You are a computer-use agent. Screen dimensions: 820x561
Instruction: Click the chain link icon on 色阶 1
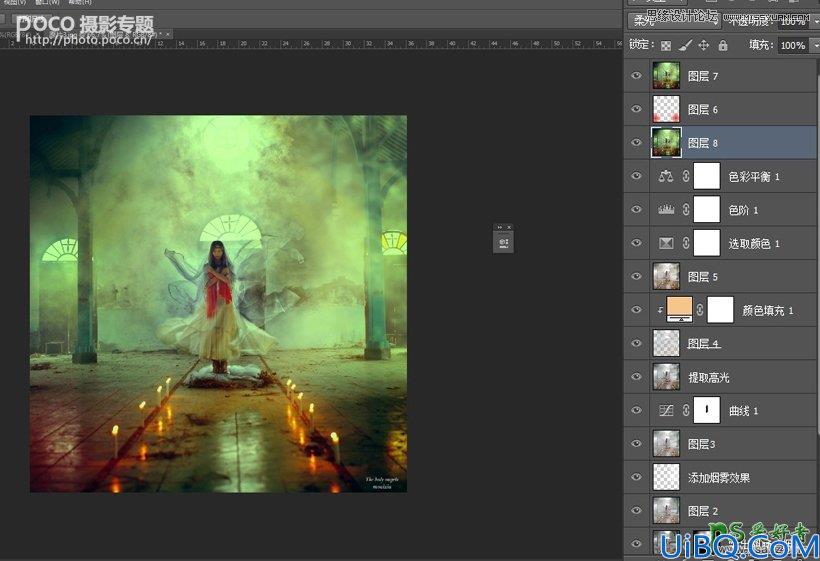coord(686,210)
